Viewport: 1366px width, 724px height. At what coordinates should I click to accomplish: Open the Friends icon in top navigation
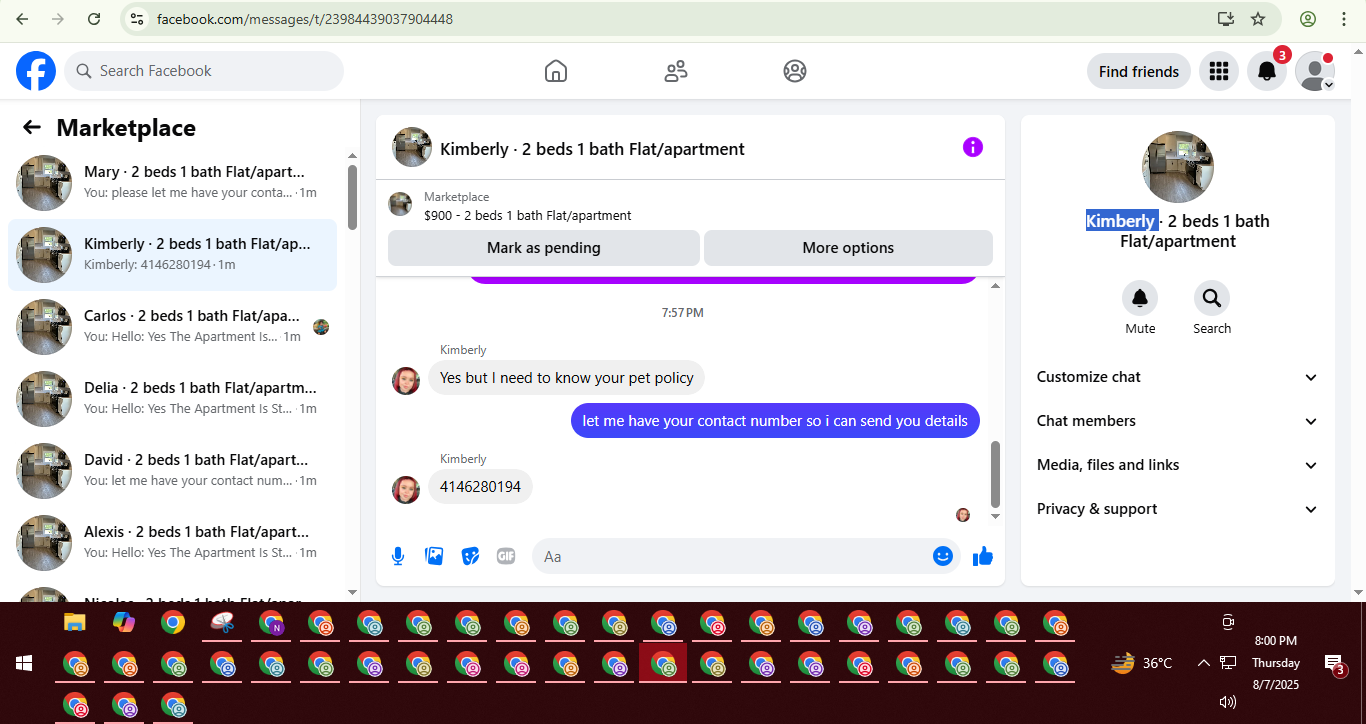[676, 71]
